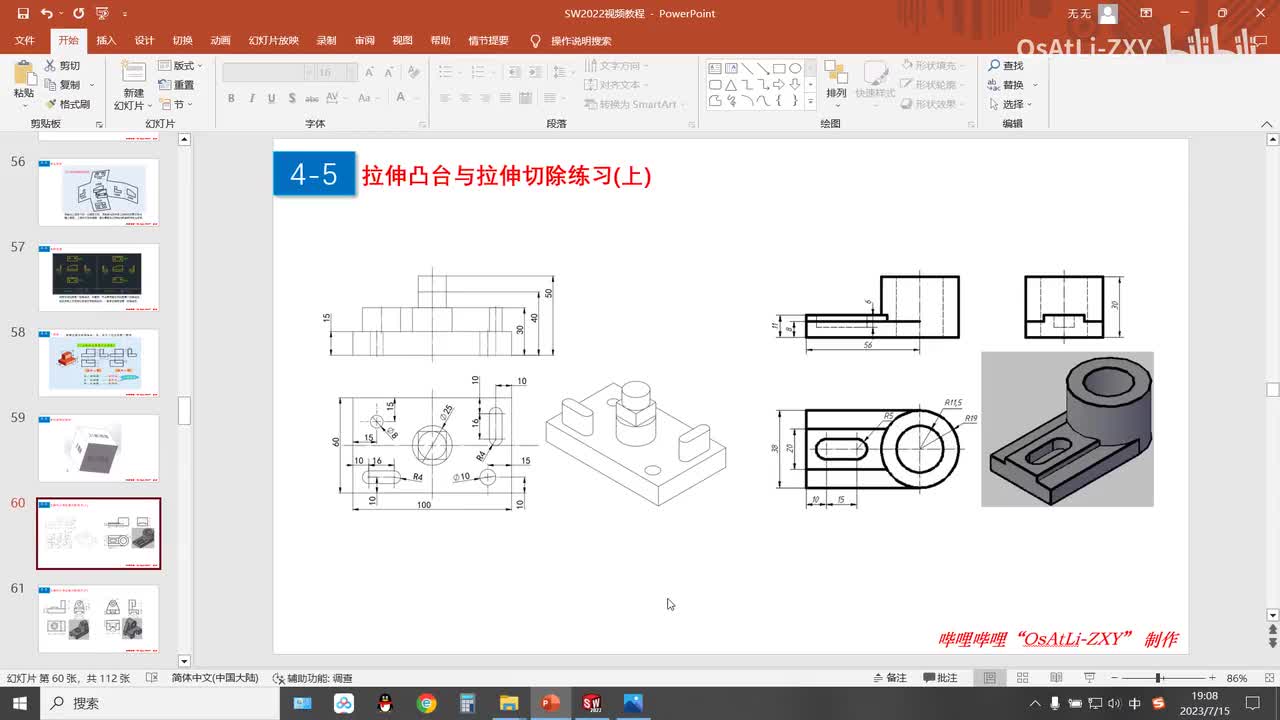Open 选择 select dropdown

[1010, 104]
